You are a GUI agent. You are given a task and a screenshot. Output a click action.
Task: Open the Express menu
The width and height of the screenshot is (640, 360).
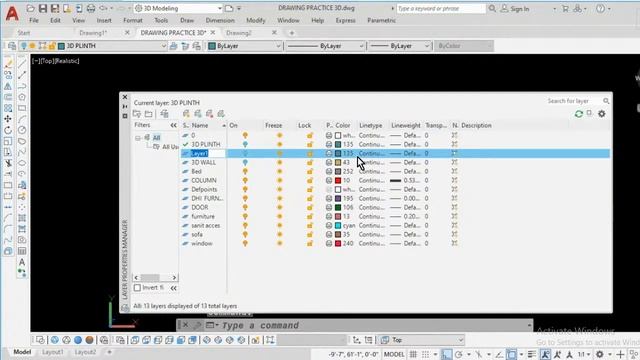click(345, 20)
